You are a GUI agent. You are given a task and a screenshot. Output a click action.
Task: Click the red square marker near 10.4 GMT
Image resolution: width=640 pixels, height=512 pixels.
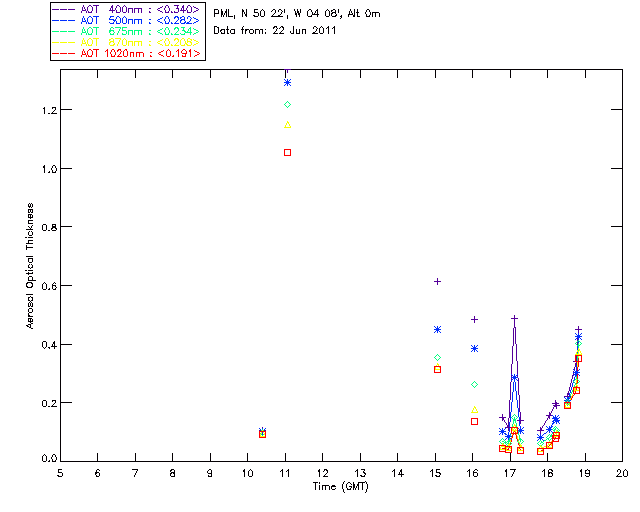262,434
